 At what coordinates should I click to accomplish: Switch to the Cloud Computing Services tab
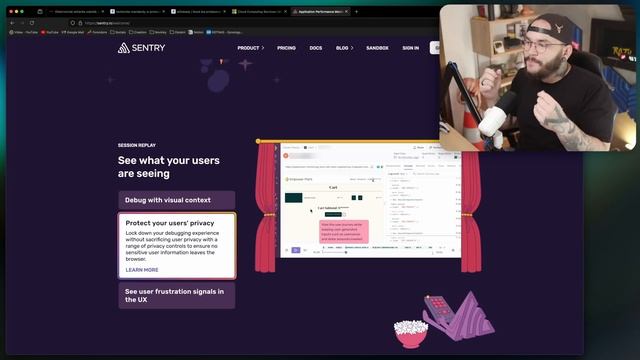coord(259,11)
